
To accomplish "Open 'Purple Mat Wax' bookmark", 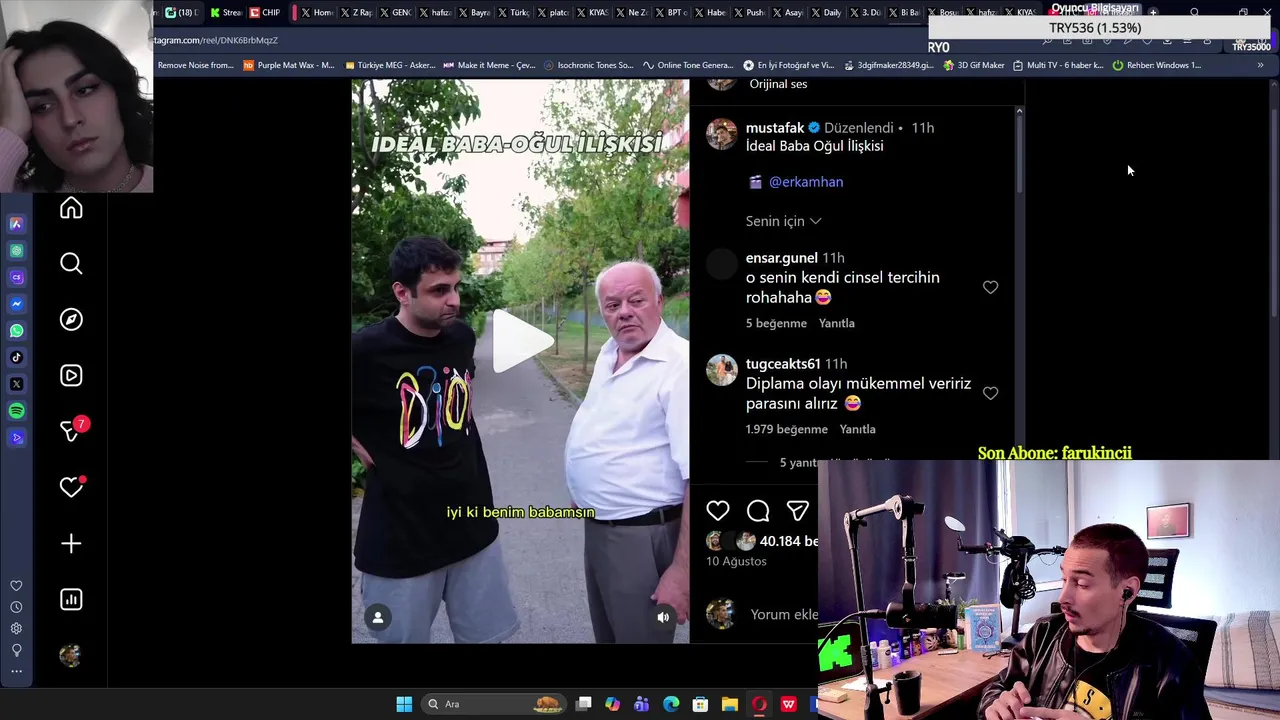I will click(289, 65).
